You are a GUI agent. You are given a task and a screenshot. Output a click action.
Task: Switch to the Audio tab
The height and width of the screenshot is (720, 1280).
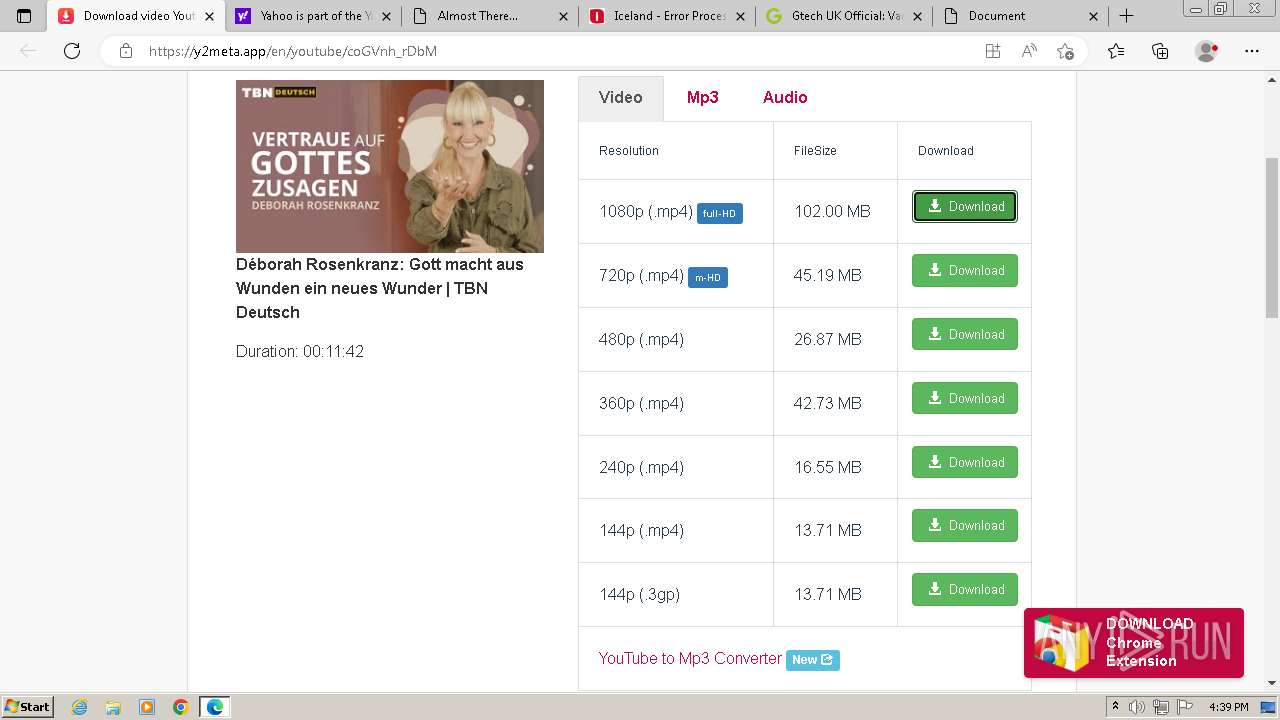(x=785, y=97)
